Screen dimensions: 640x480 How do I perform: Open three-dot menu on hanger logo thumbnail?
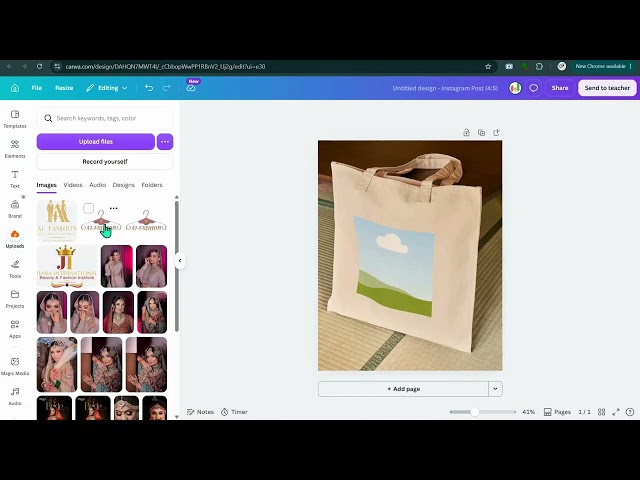coord(113,208)
